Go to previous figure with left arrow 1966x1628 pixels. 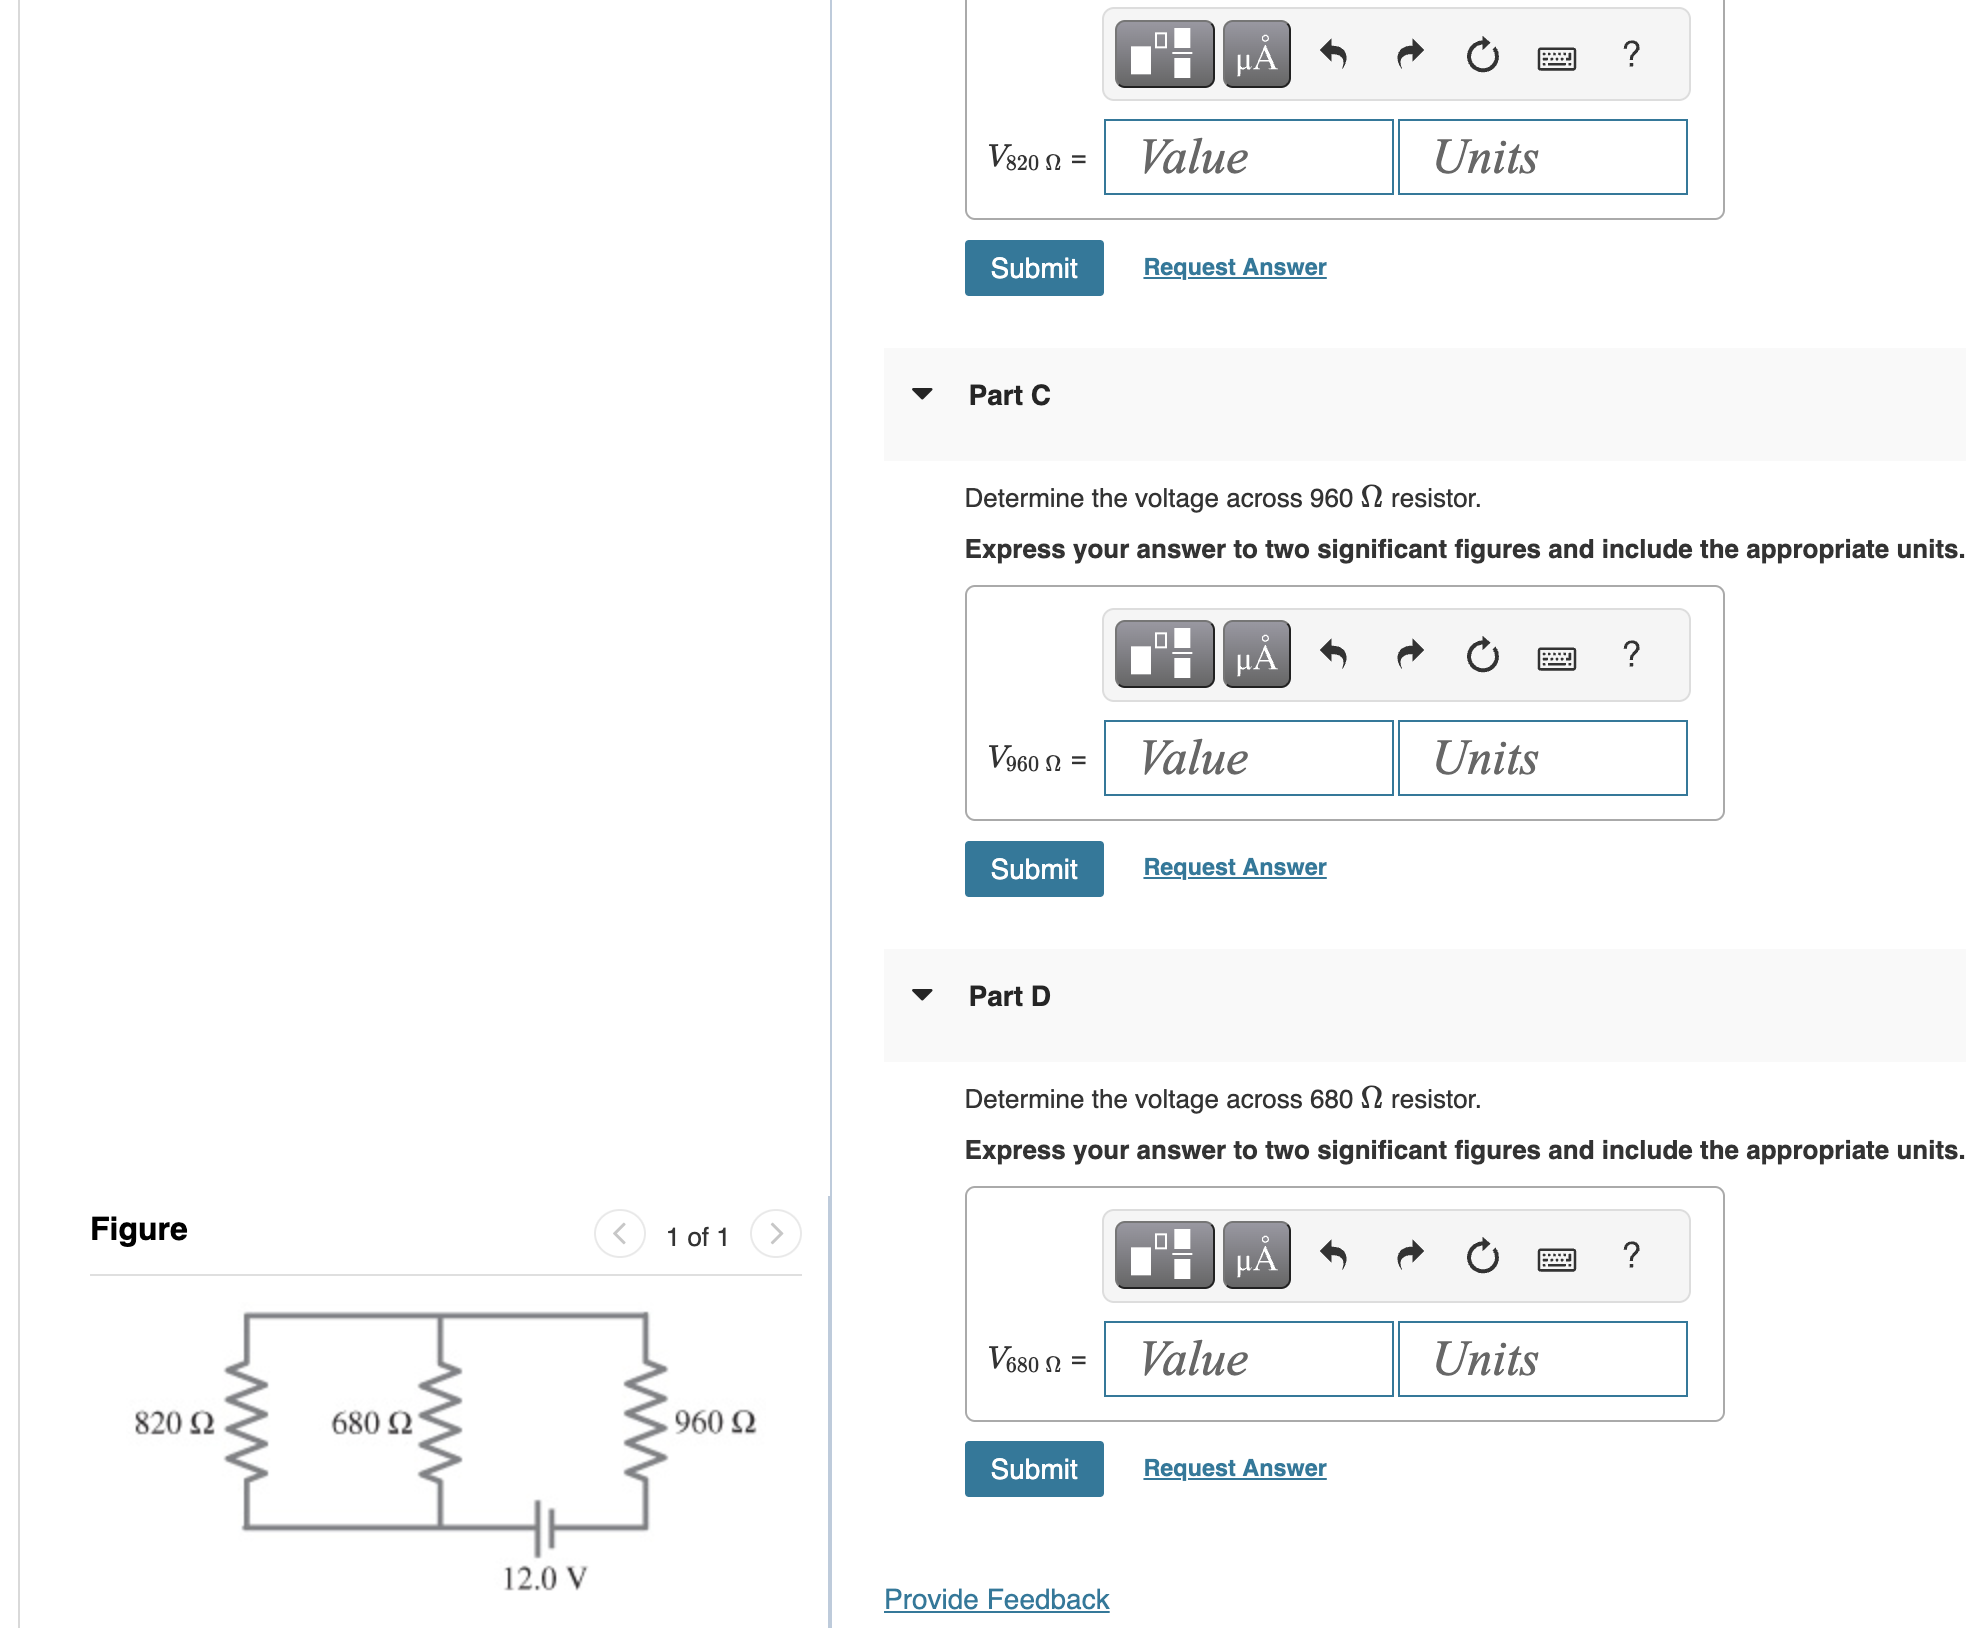(620, 1234)
